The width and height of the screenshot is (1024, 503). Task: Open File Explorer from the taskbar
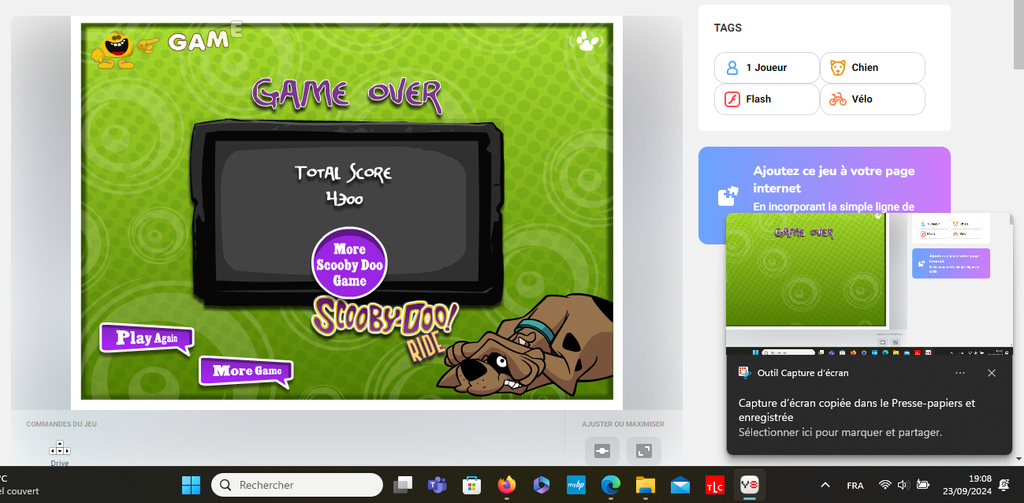(645, 485)
